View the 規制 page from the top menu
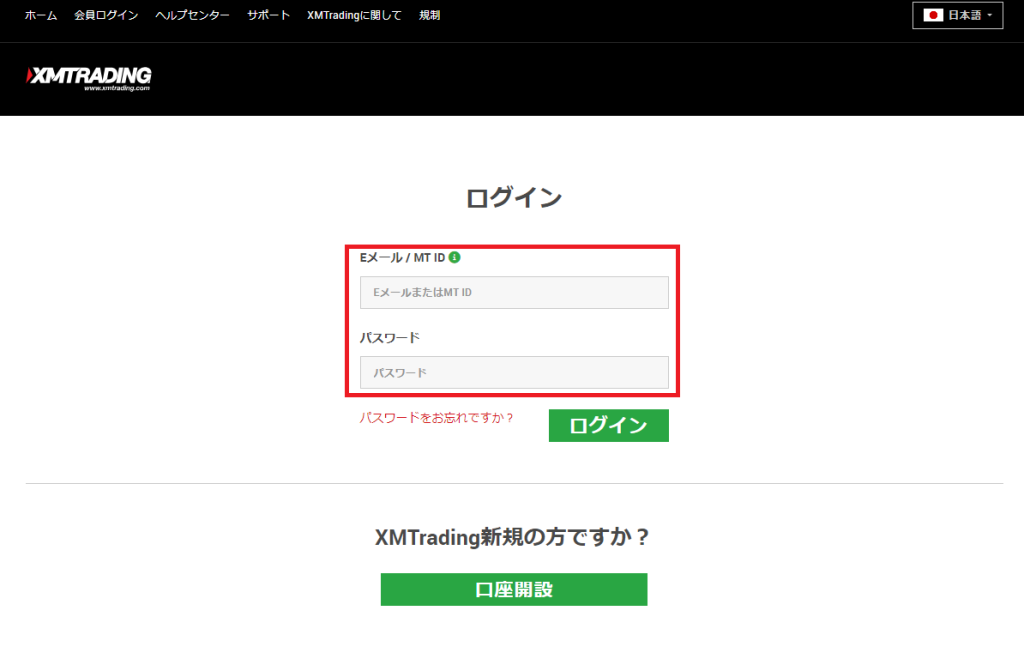This screenshot has height=653, width=1024. point(429,15)
